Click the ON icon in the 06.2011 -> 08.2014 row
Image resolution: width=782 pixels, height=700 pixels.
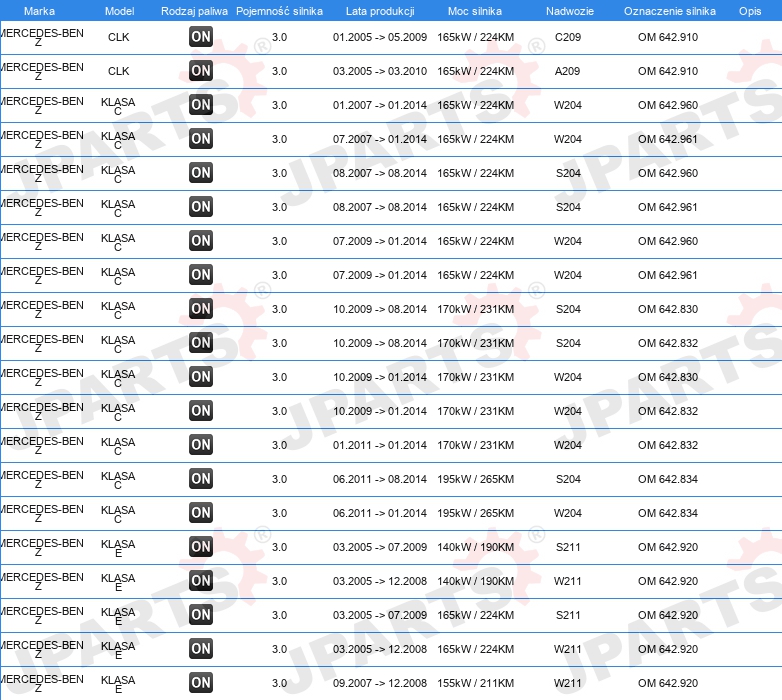click(x=201, y=479)
